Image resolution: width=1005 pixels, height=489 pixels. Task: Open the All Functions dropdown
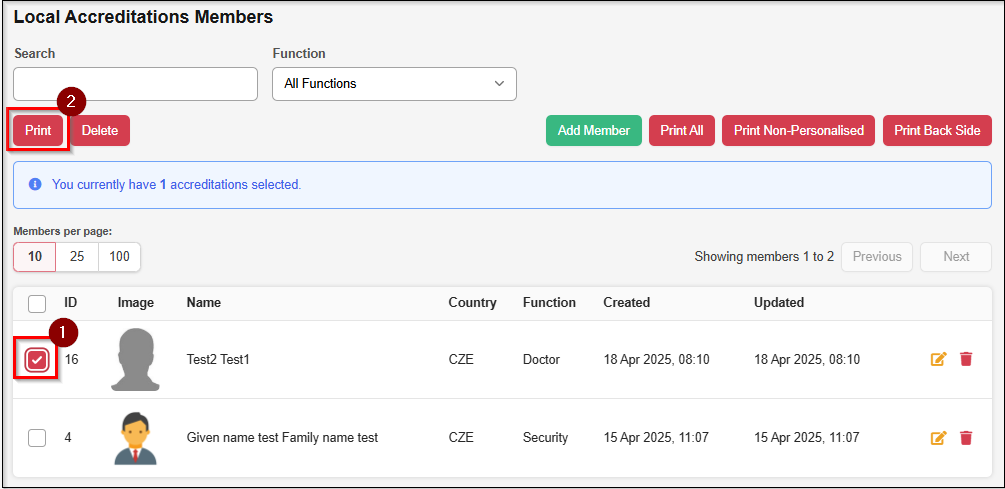point(394,84)
